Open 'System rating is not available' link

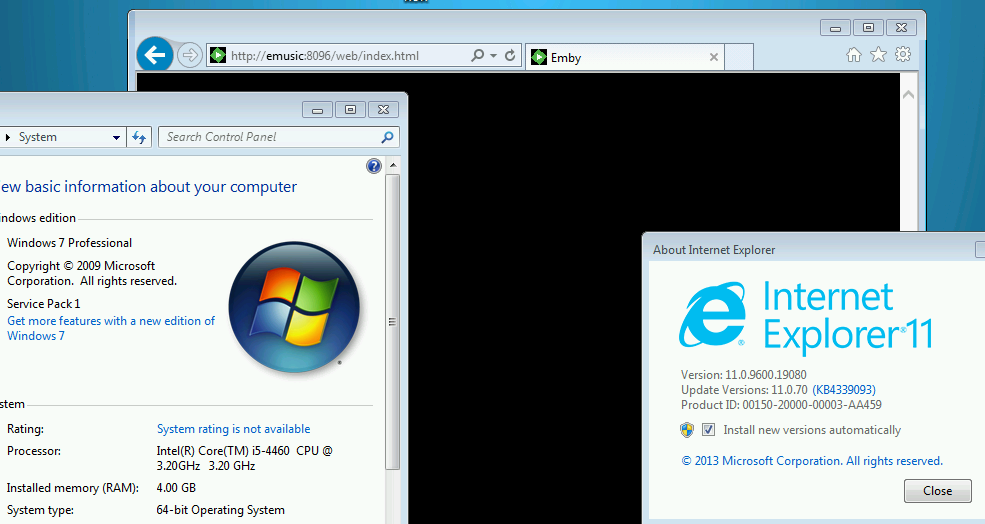point(234,429)
